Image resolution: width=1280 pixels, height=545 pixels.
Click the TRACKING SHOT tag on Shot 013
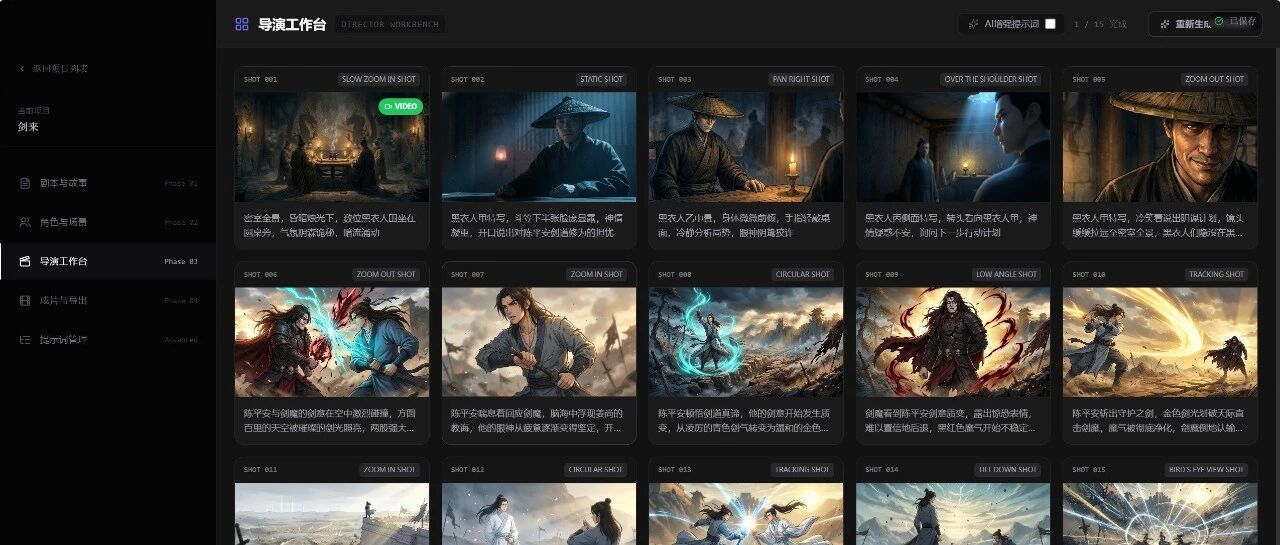point(803,469)
